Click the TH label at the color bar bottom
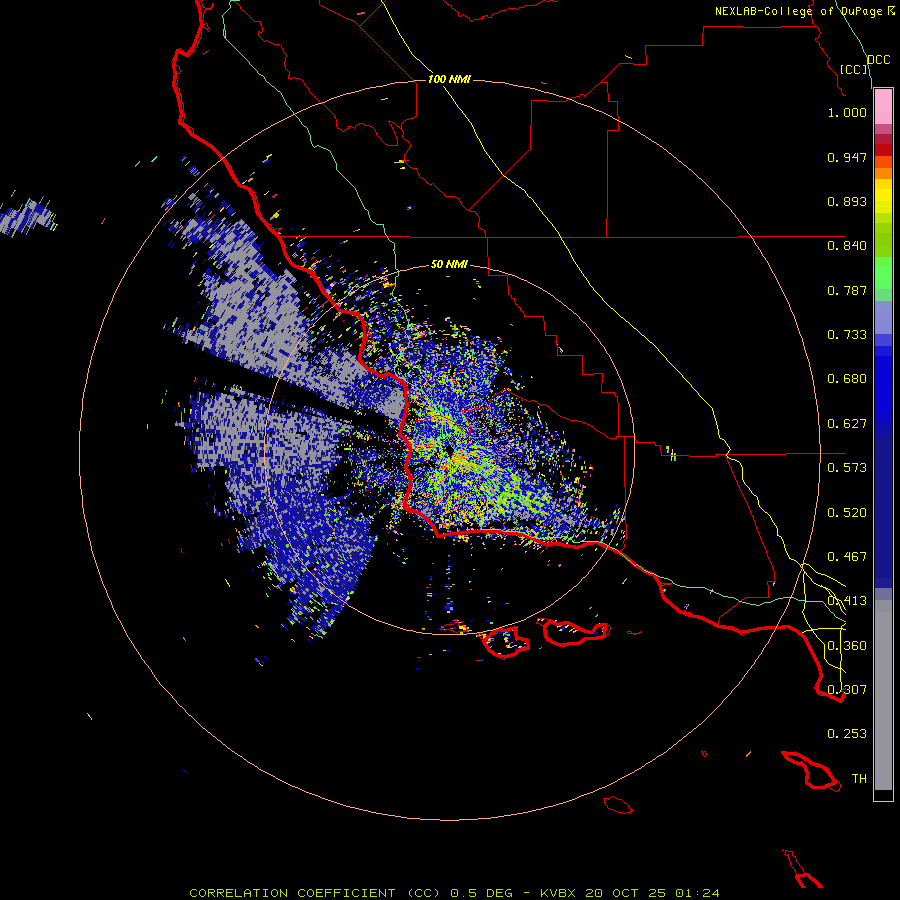Screen dimensions: 900x900 pos(859,779)
